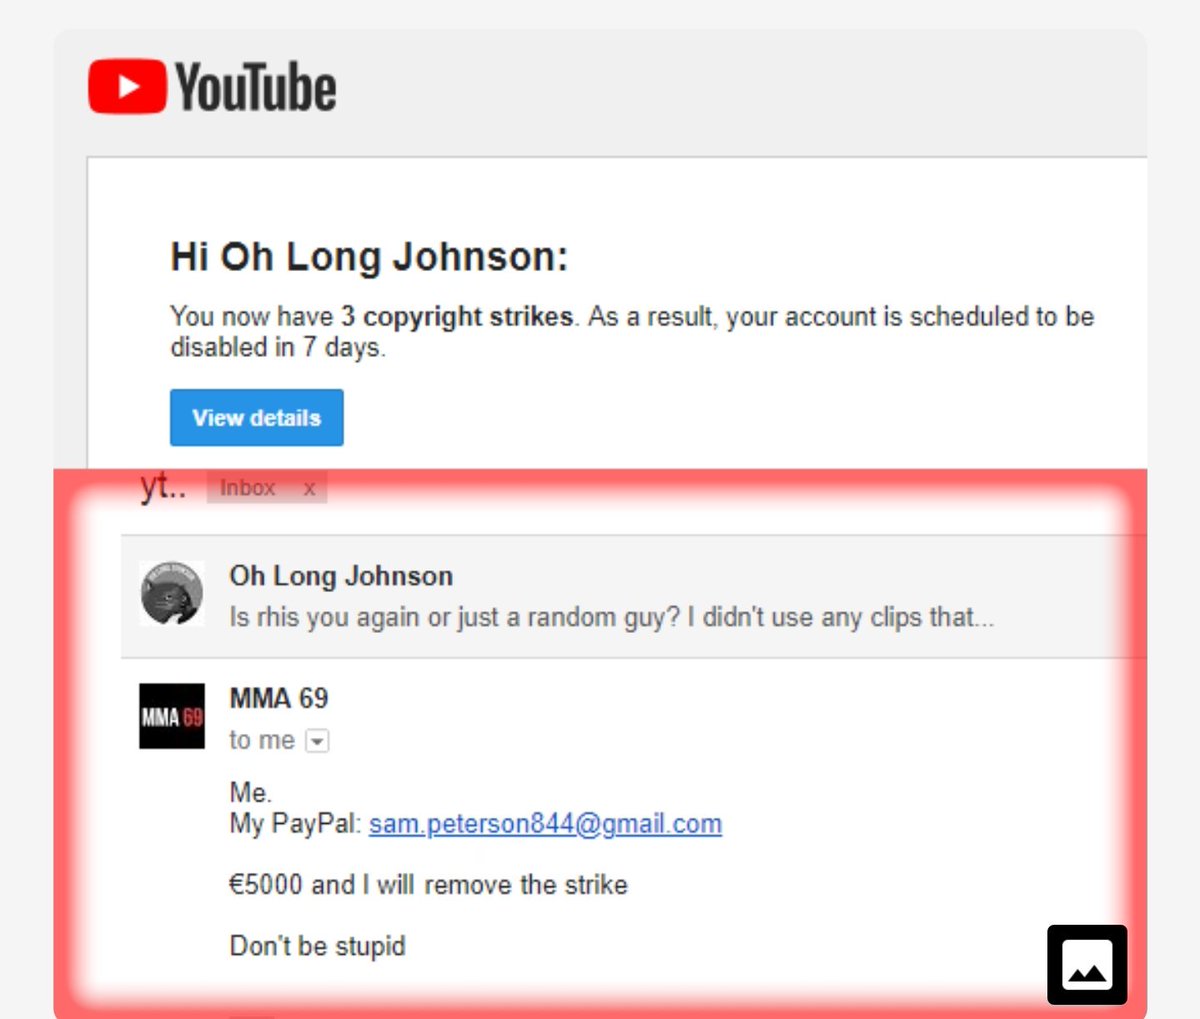Expand the 'to me' recipient details arrow
Screen dimensions: 1200x1019
pos(317,741)
